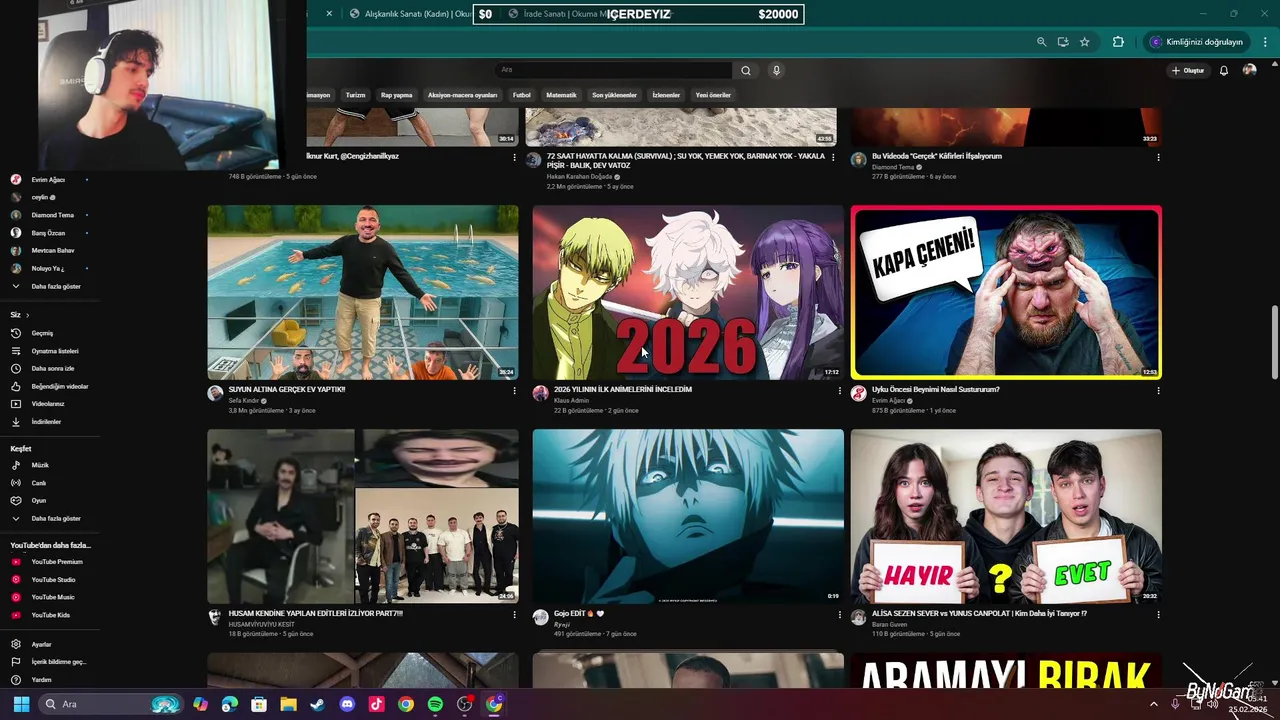Image resolution: width=1280 pixels, height=720 pixels.
Task: Open options menu for 2026 anime video
Action: (839, 391)
